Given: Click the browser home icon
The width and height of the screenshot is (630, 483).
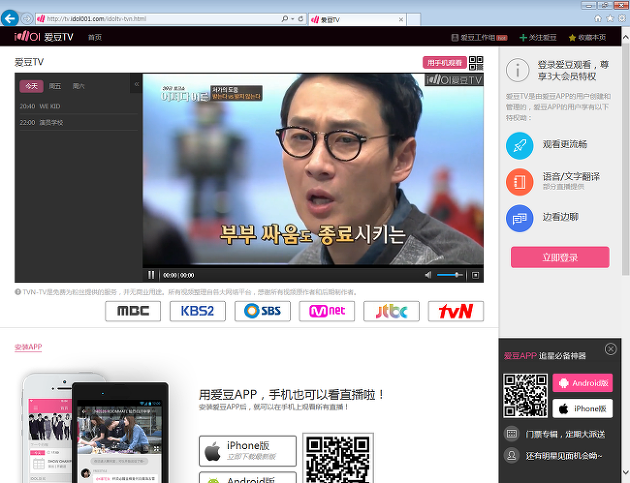Looking at the screenshot, I should coord(598,18).
